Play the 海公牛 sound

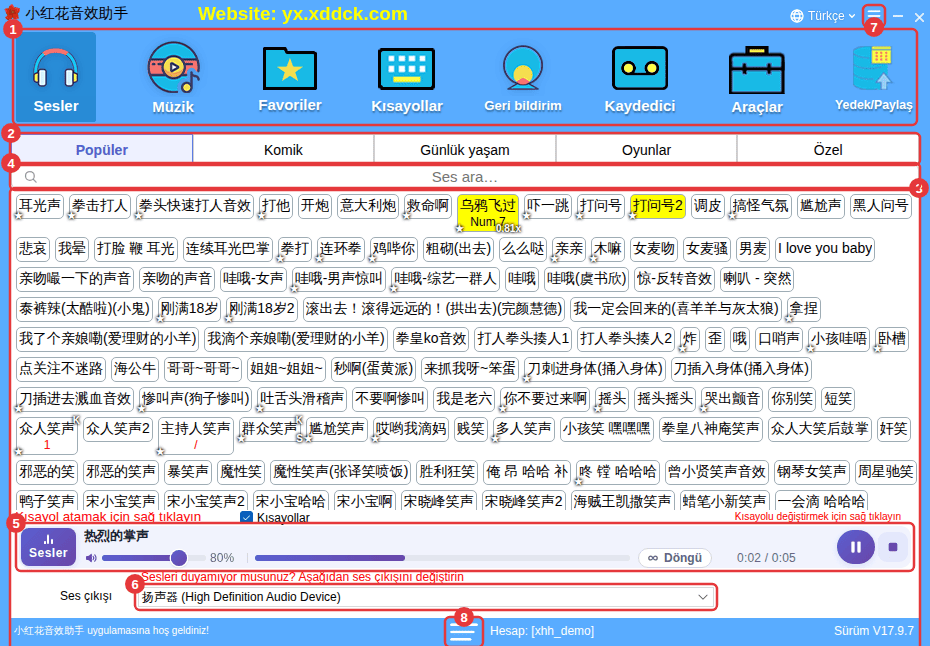pyautogui.click(x=135, y=369)
